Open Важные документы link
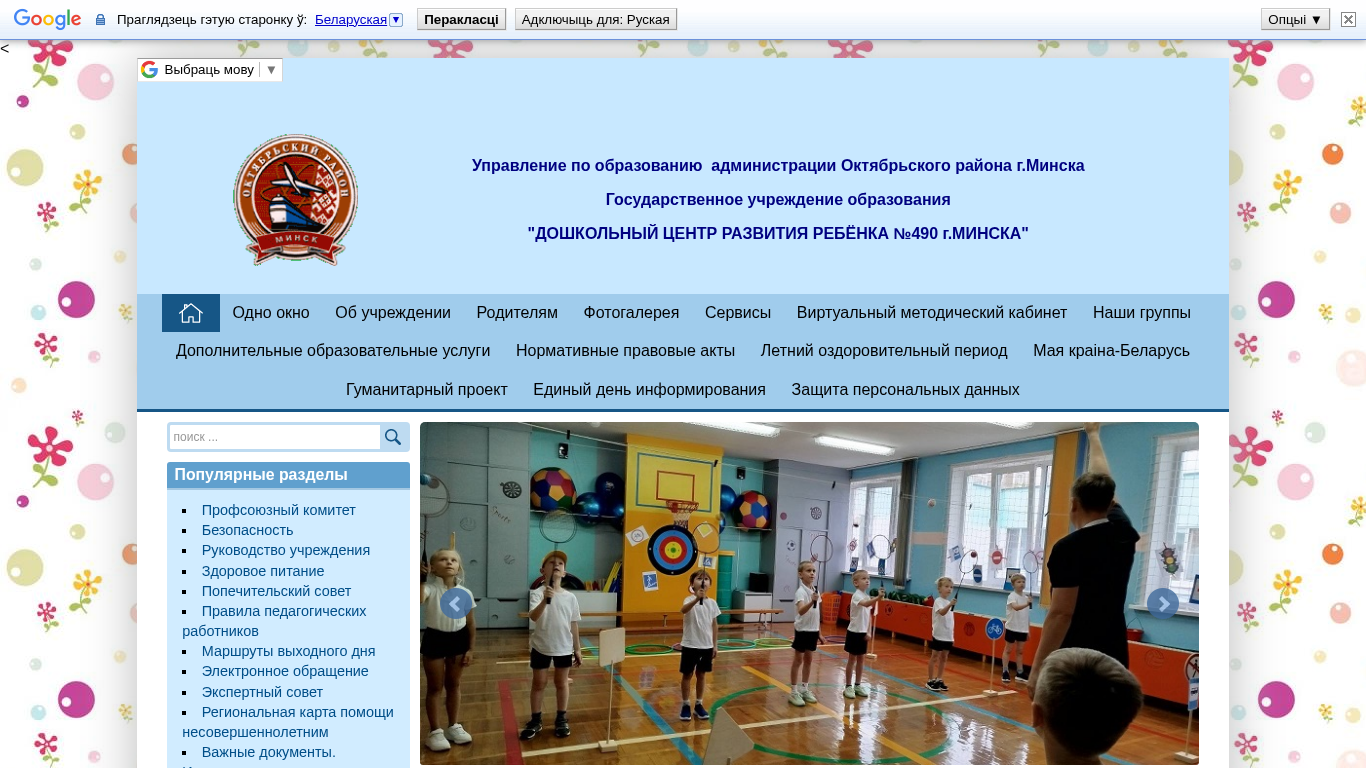This screenshot has width=1366, height=768. [x=269, y=752]
